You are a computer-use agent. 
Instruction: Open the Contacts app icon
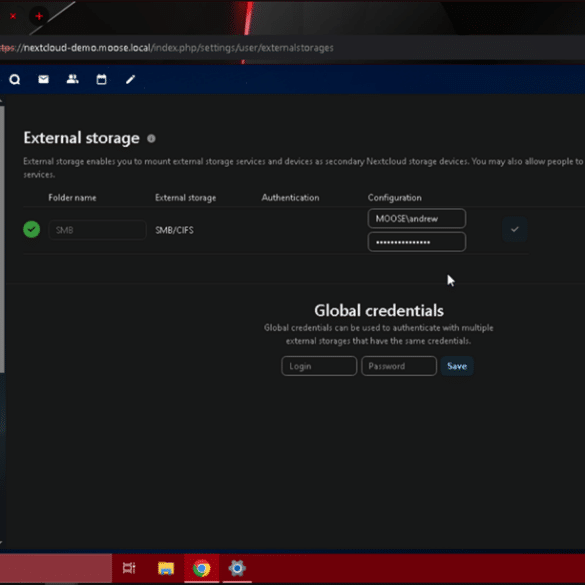(x=72, y=79)
